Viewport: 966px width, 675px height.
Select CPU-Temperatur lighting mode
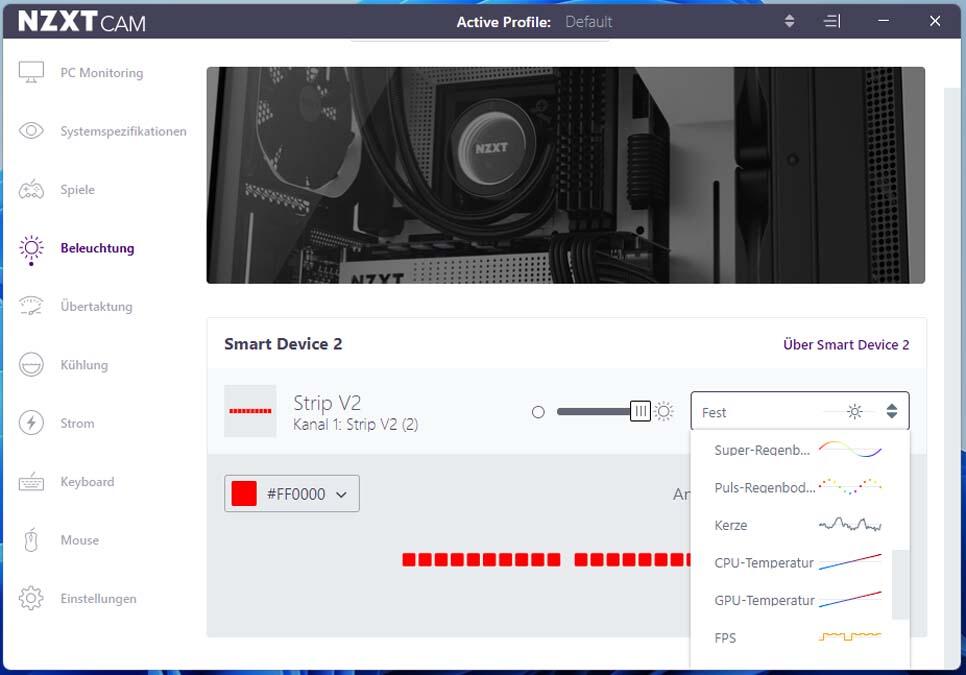click(800, 563)
